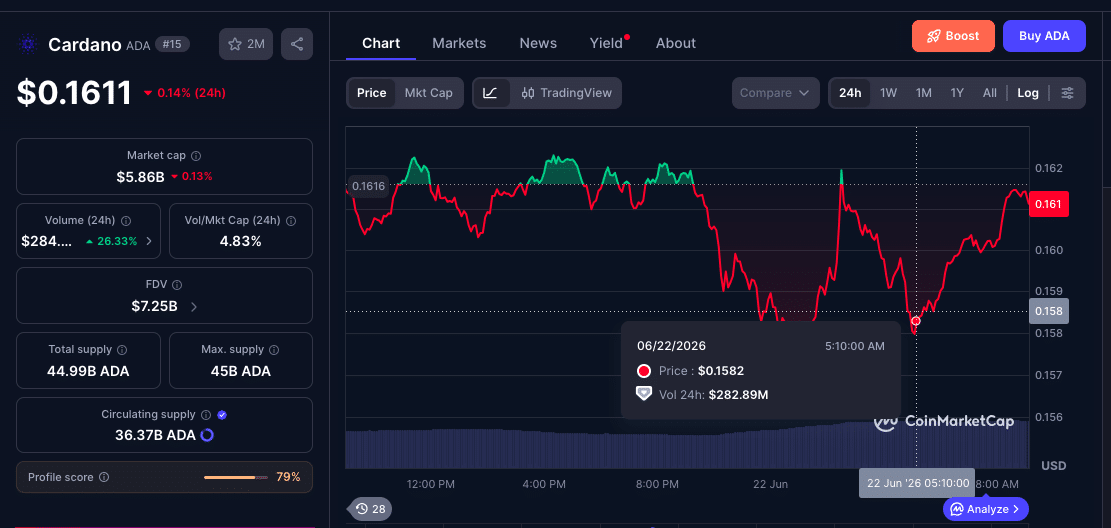The height and width of the screenshot is (528, 1111).
Task: Select 1M time range
Action: pyautogui.click(x=923, y=93)
